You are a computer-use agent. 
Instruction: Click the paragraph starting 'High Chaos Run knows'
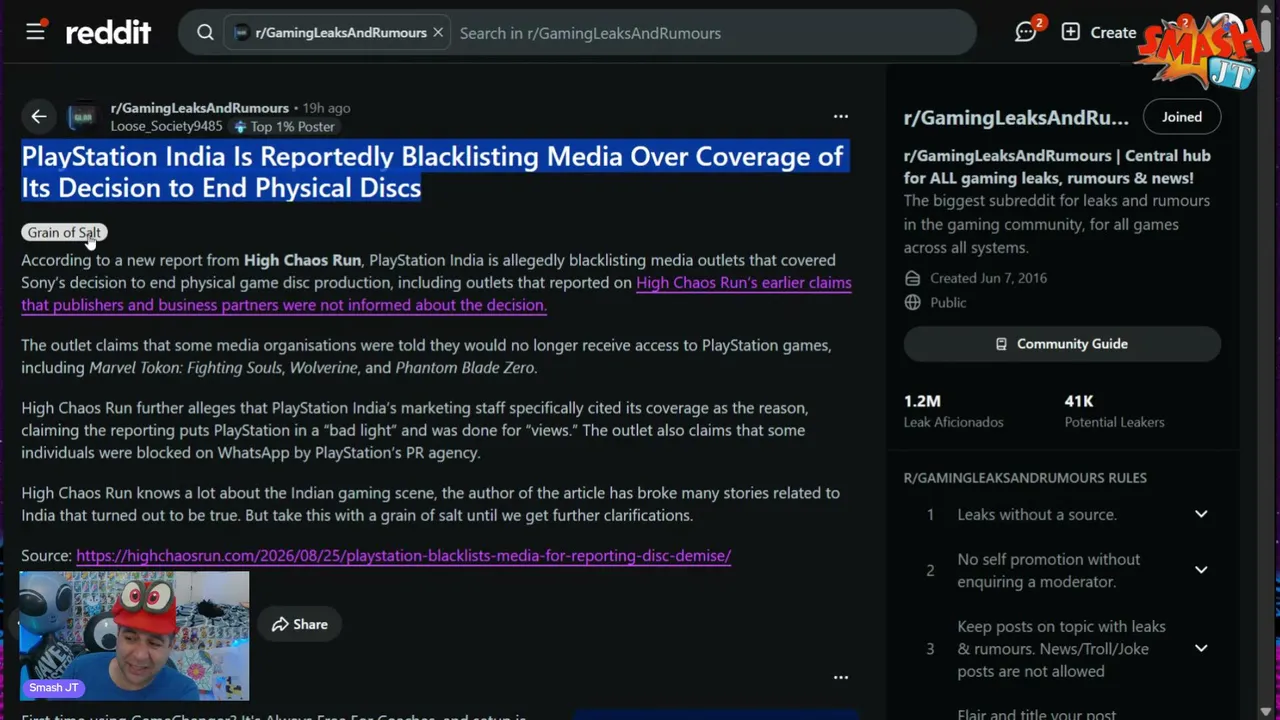click(x=430, y=504)
